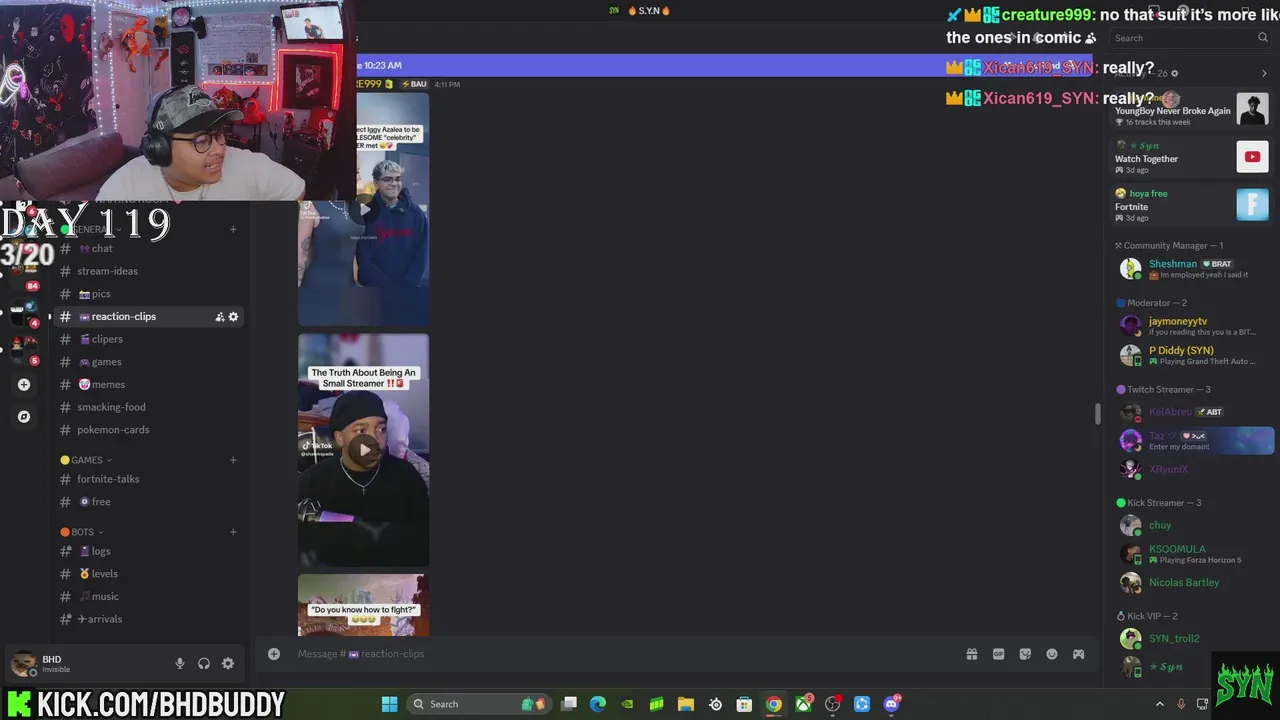Collapse the BOTS category
The width and height of the screenshot is (1280, 720).
click(x=82, y=532)
